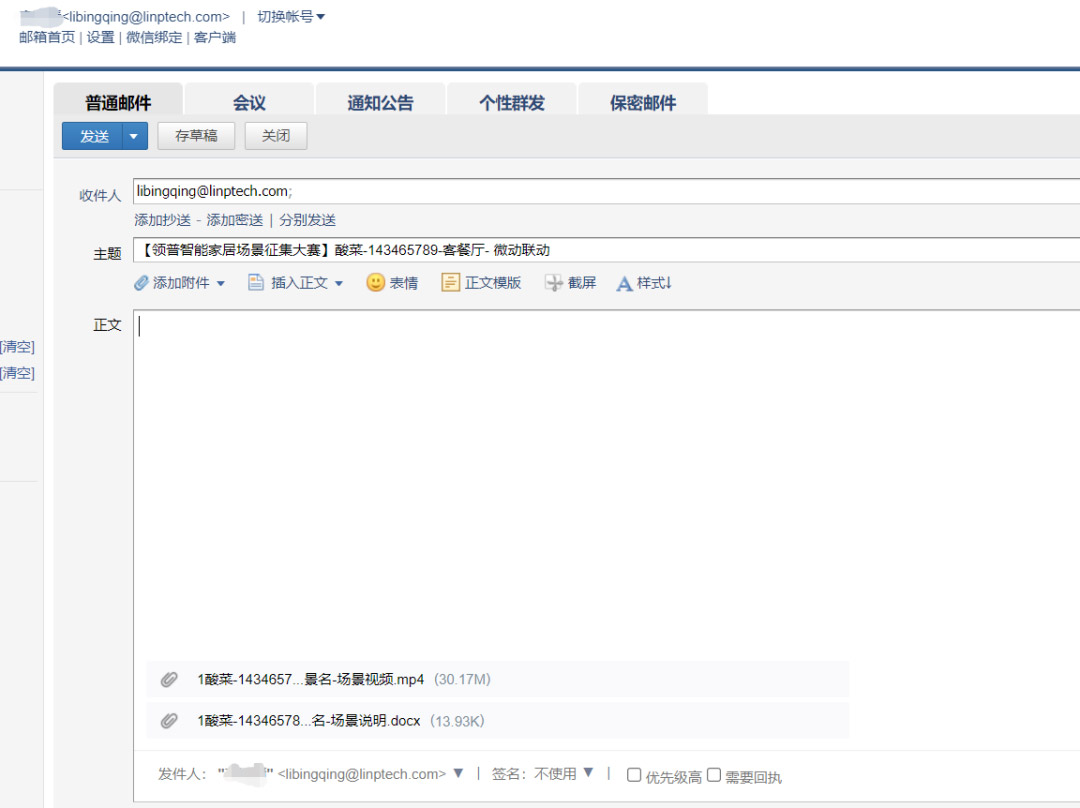The image size is (1080, 808).
Task: Click paperclip icon of the mp4 attachment
Action: pyautogui.click(x=170, y=680)
